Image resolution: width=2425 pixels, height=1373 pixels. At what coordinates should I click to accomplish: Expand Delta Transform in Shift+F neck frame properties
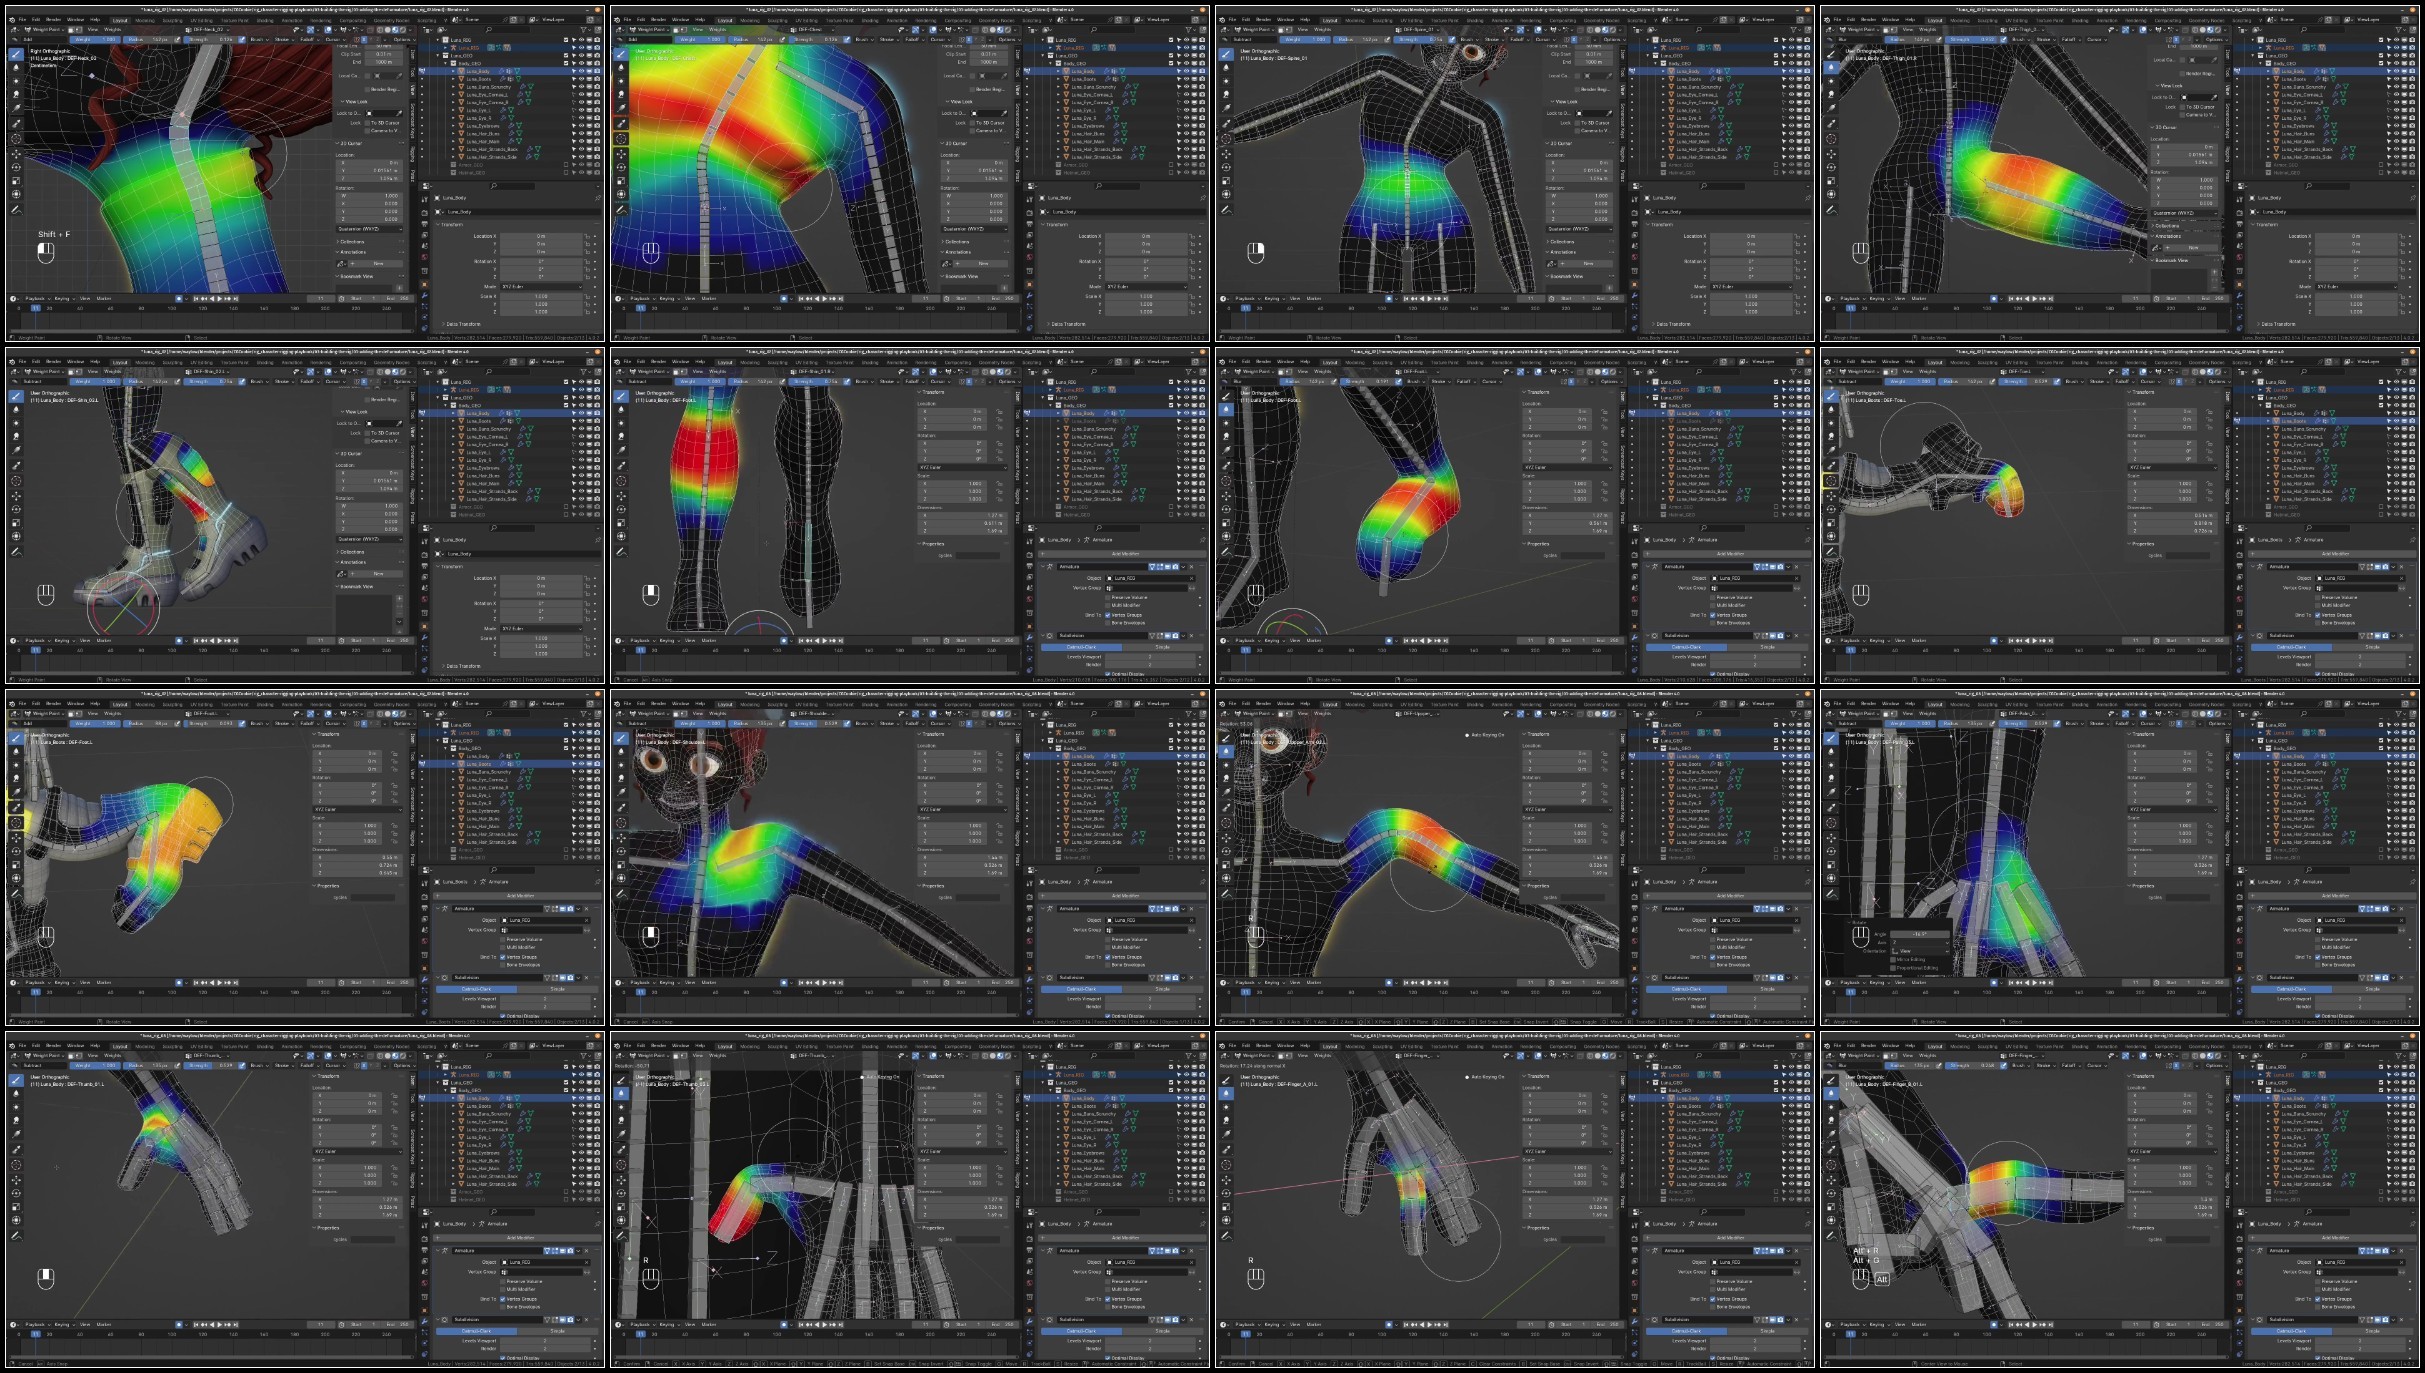[x=462, y=324]
